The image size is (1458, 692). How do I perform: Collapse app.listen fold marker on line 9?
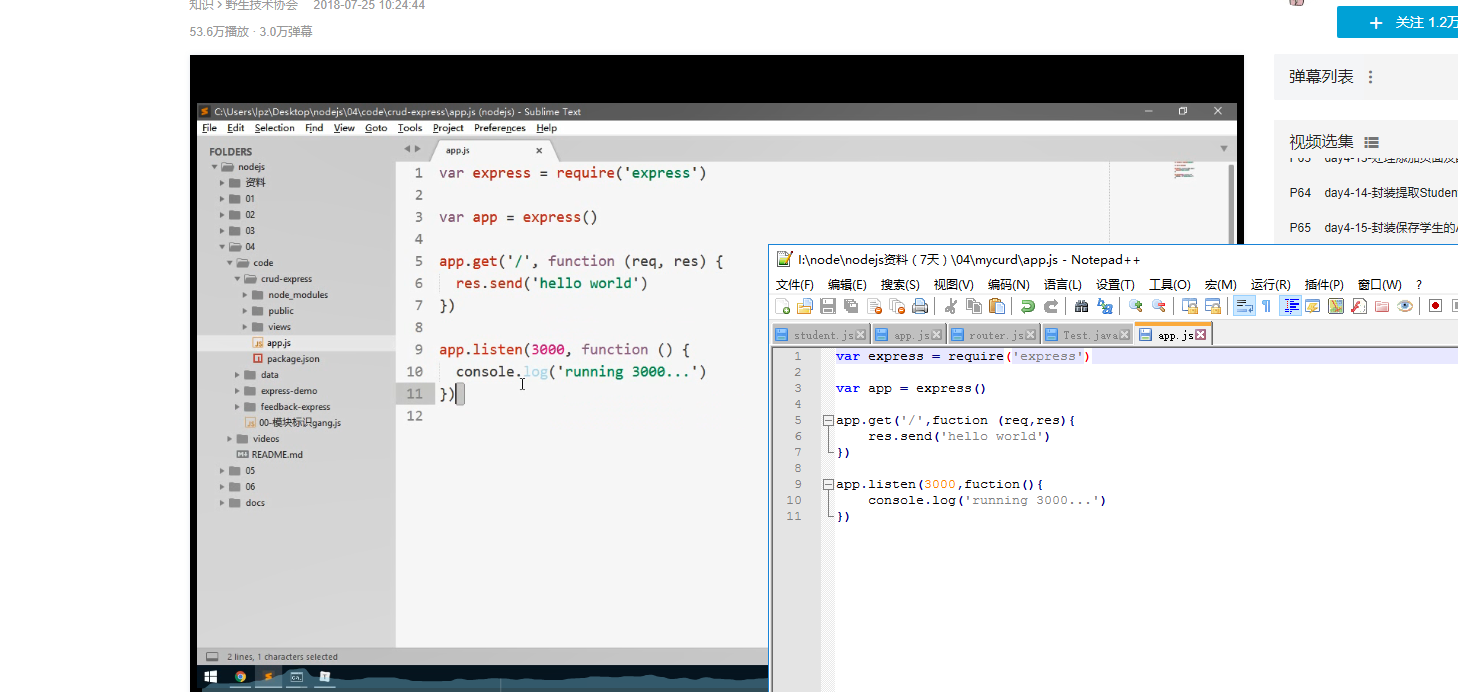(827, 484)
